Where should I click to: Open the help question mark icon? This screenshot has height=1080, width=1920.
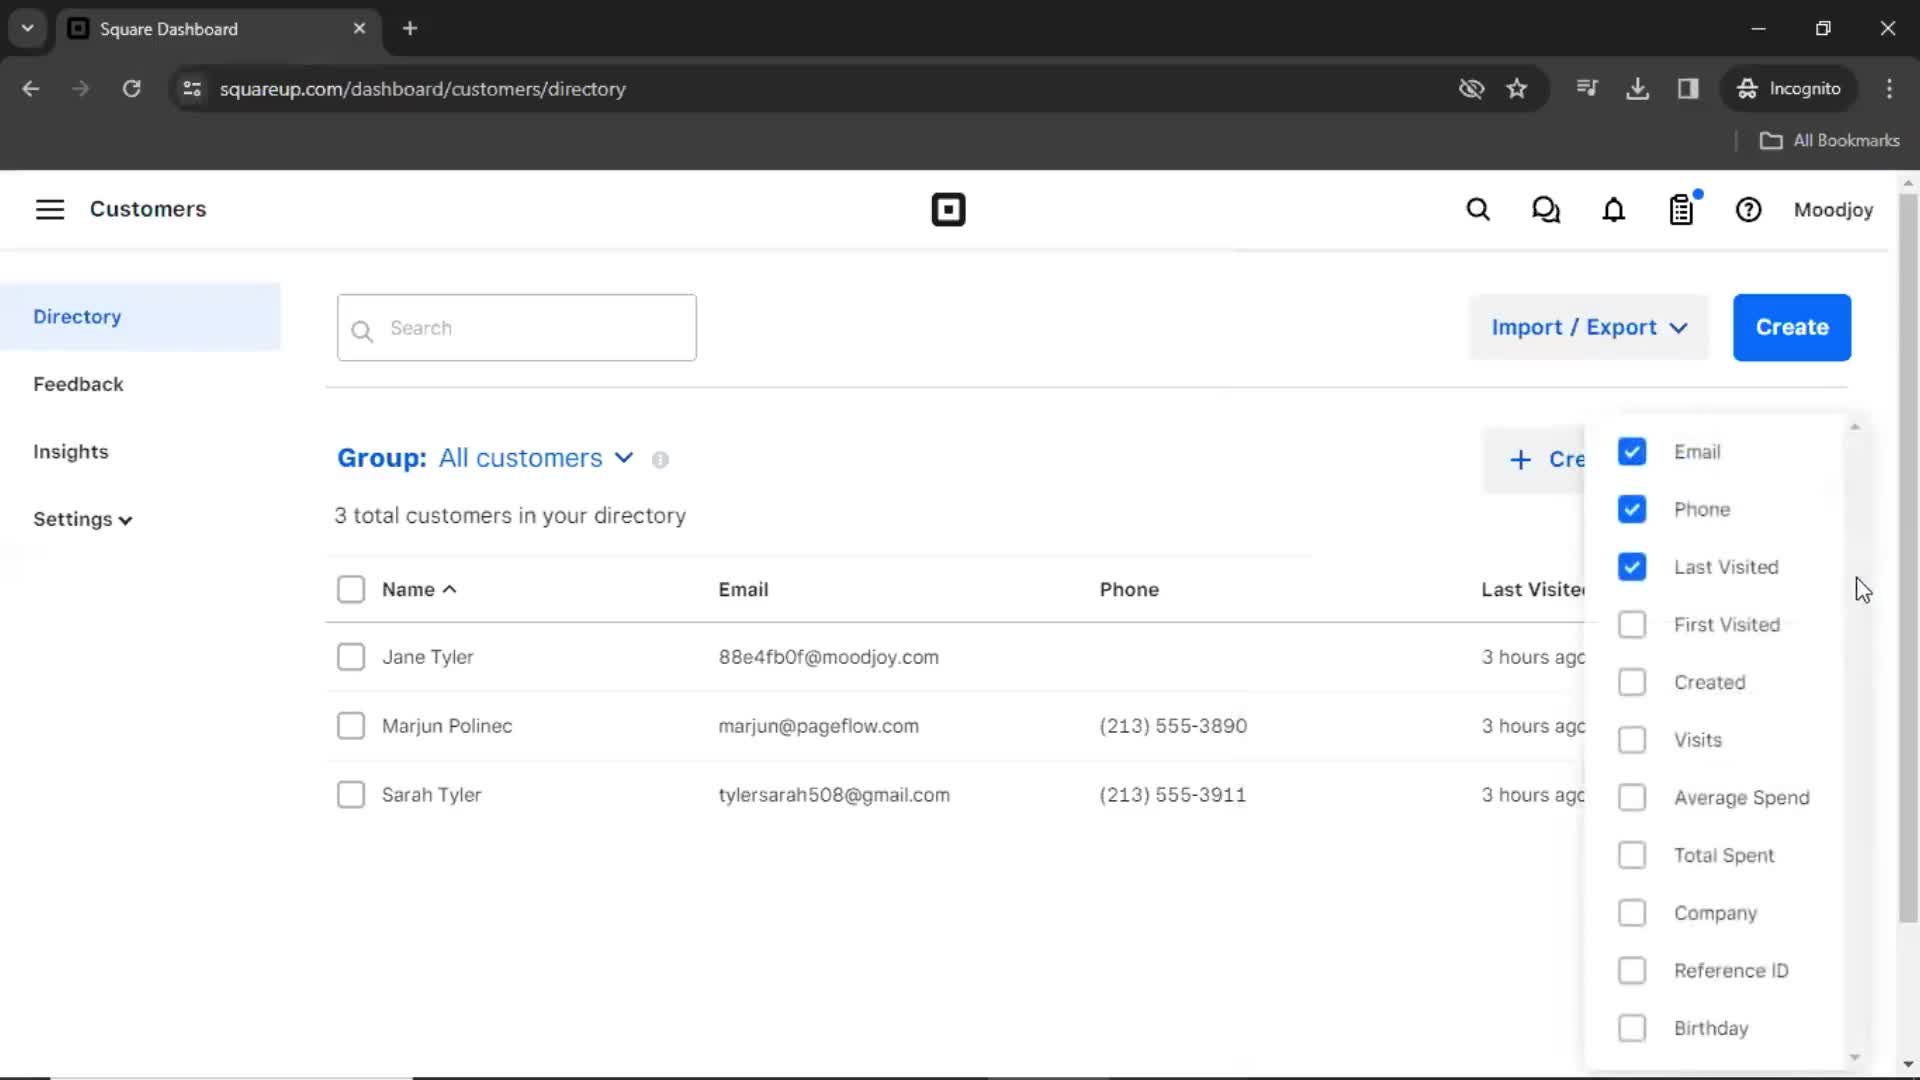click(1749, 210)
